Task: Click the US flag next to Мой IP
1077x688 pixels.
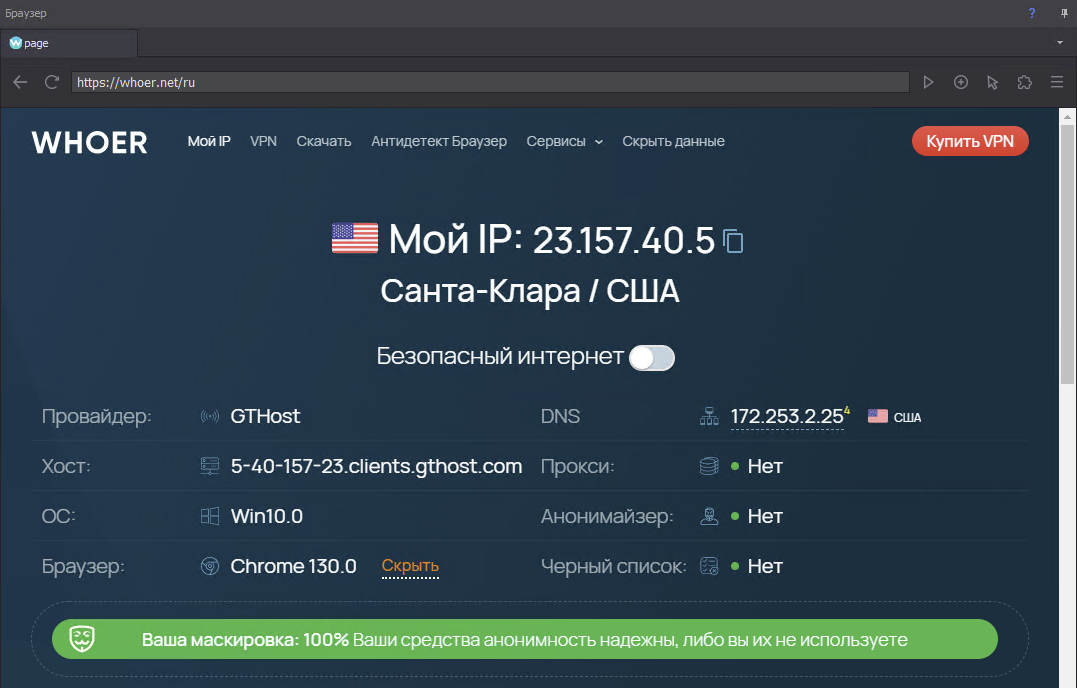Action: (x=354, y=238)
